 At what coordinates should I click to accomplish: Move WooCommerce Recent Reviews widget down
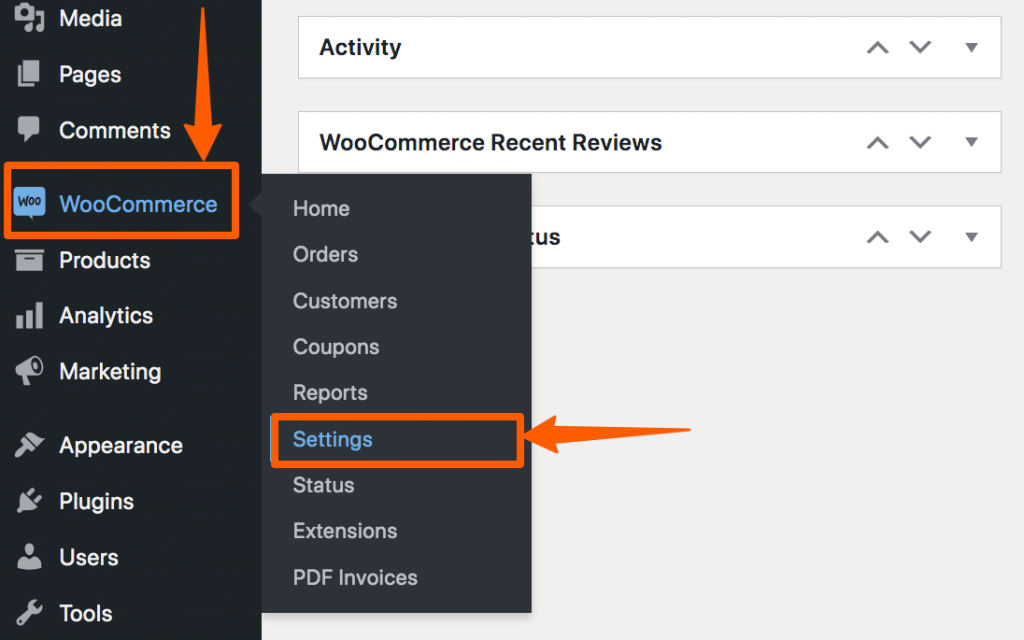click(x=920, y=142)
